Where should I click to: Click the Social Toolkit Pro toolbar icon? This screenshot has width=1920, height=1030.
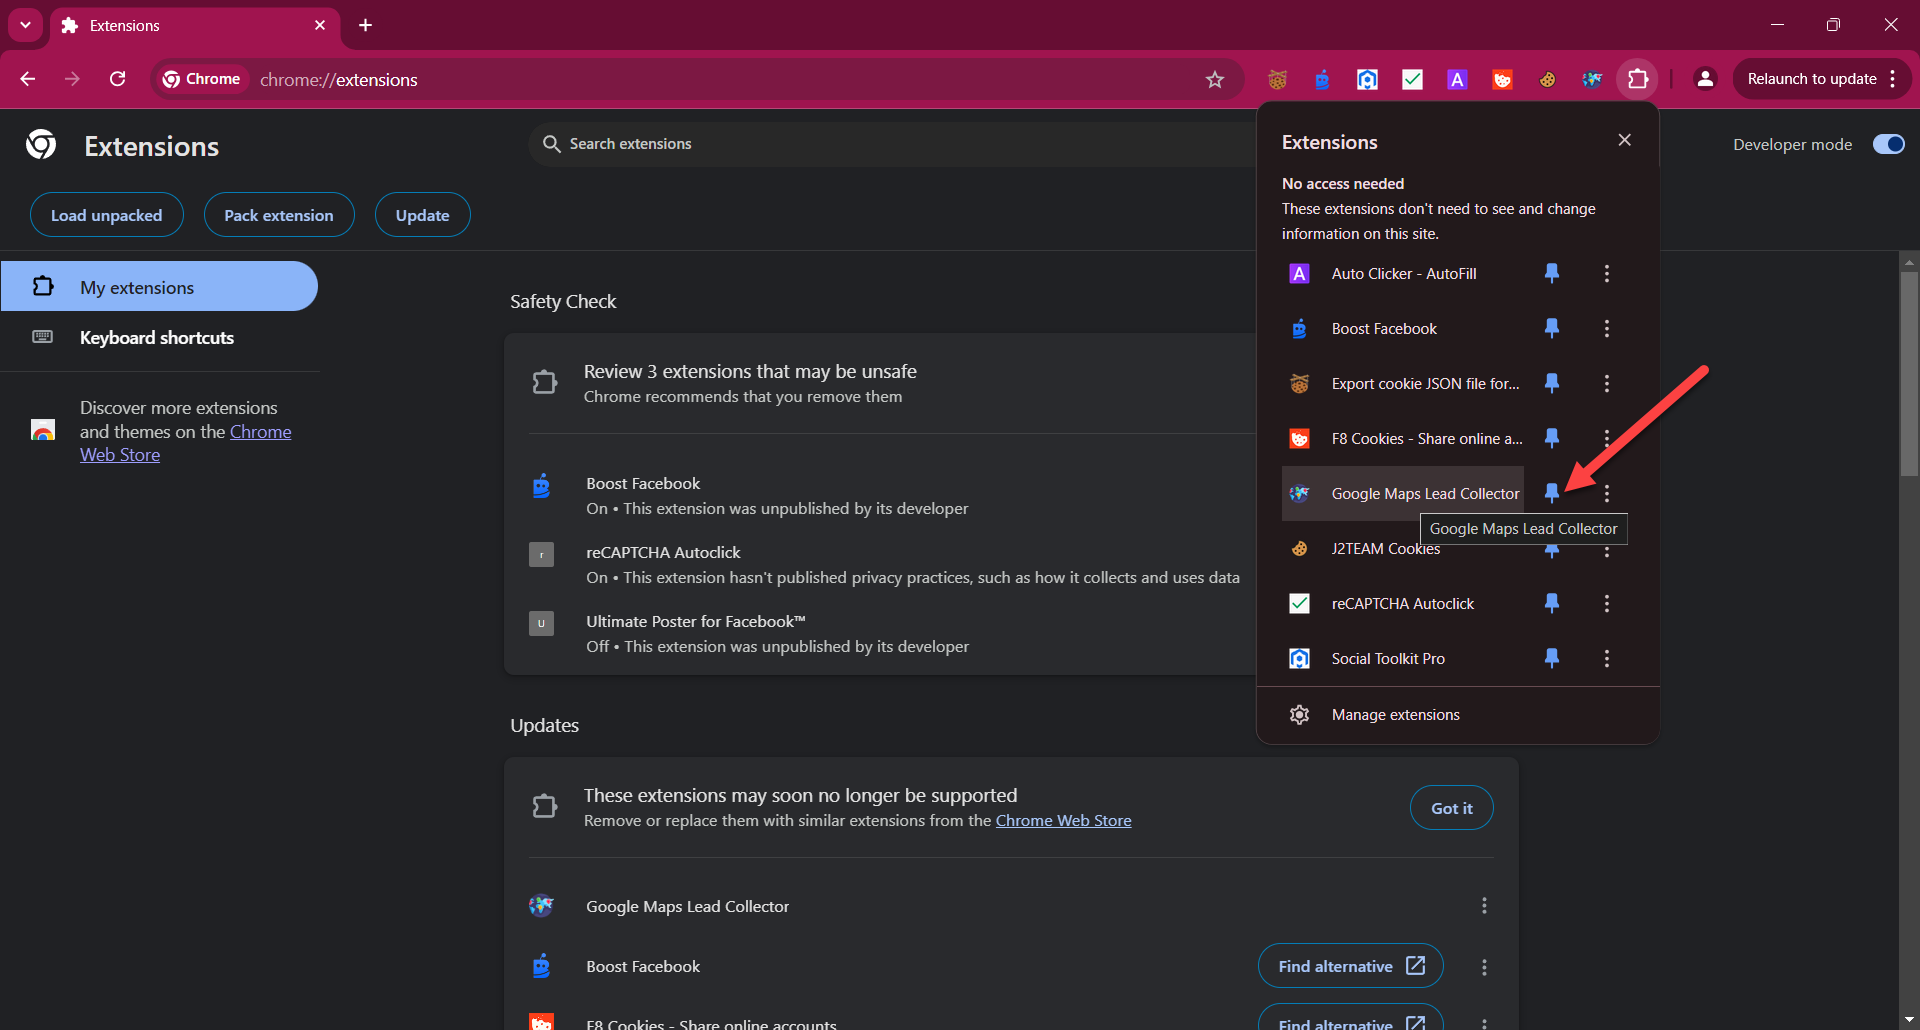[x=1367, y=80]
